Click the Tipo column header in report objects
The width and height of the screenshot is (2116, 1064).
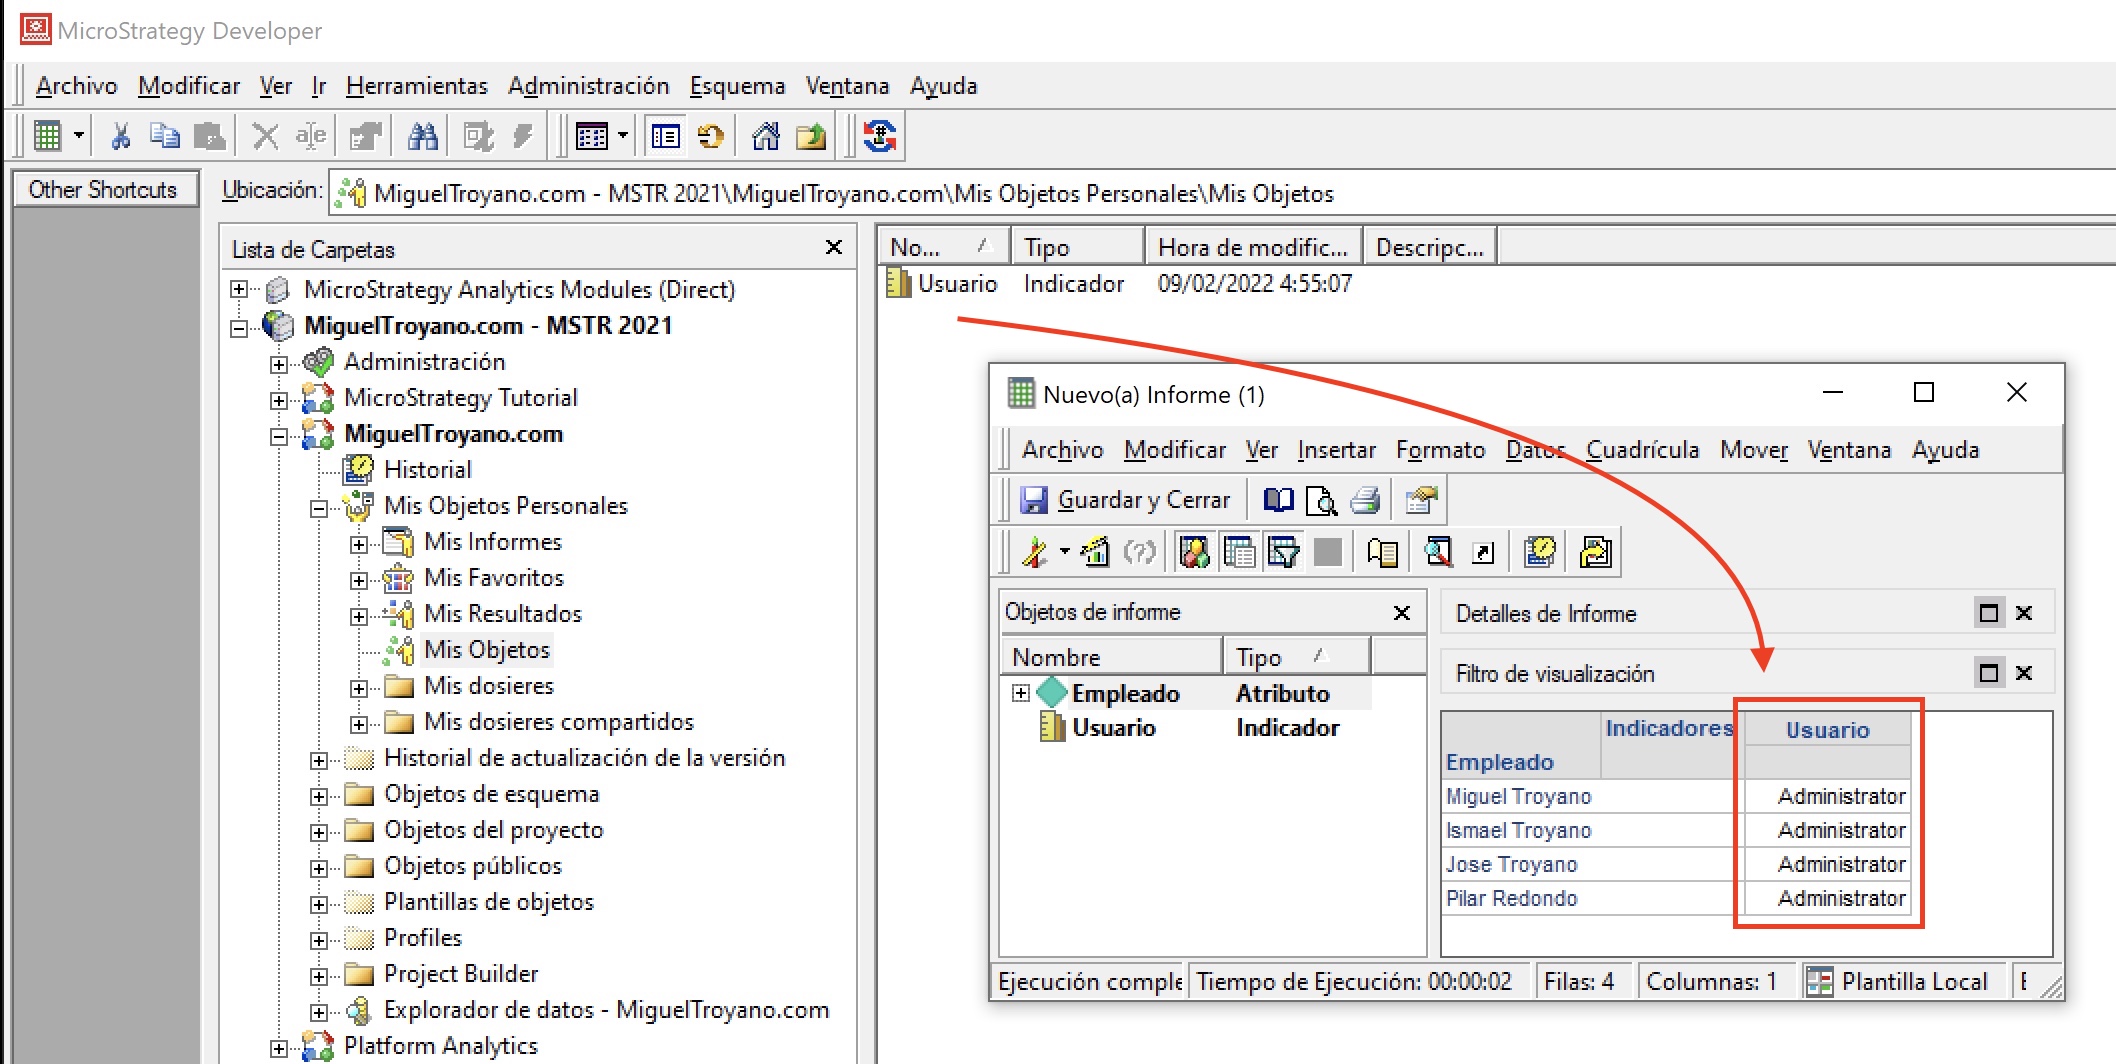point(1296,657)
